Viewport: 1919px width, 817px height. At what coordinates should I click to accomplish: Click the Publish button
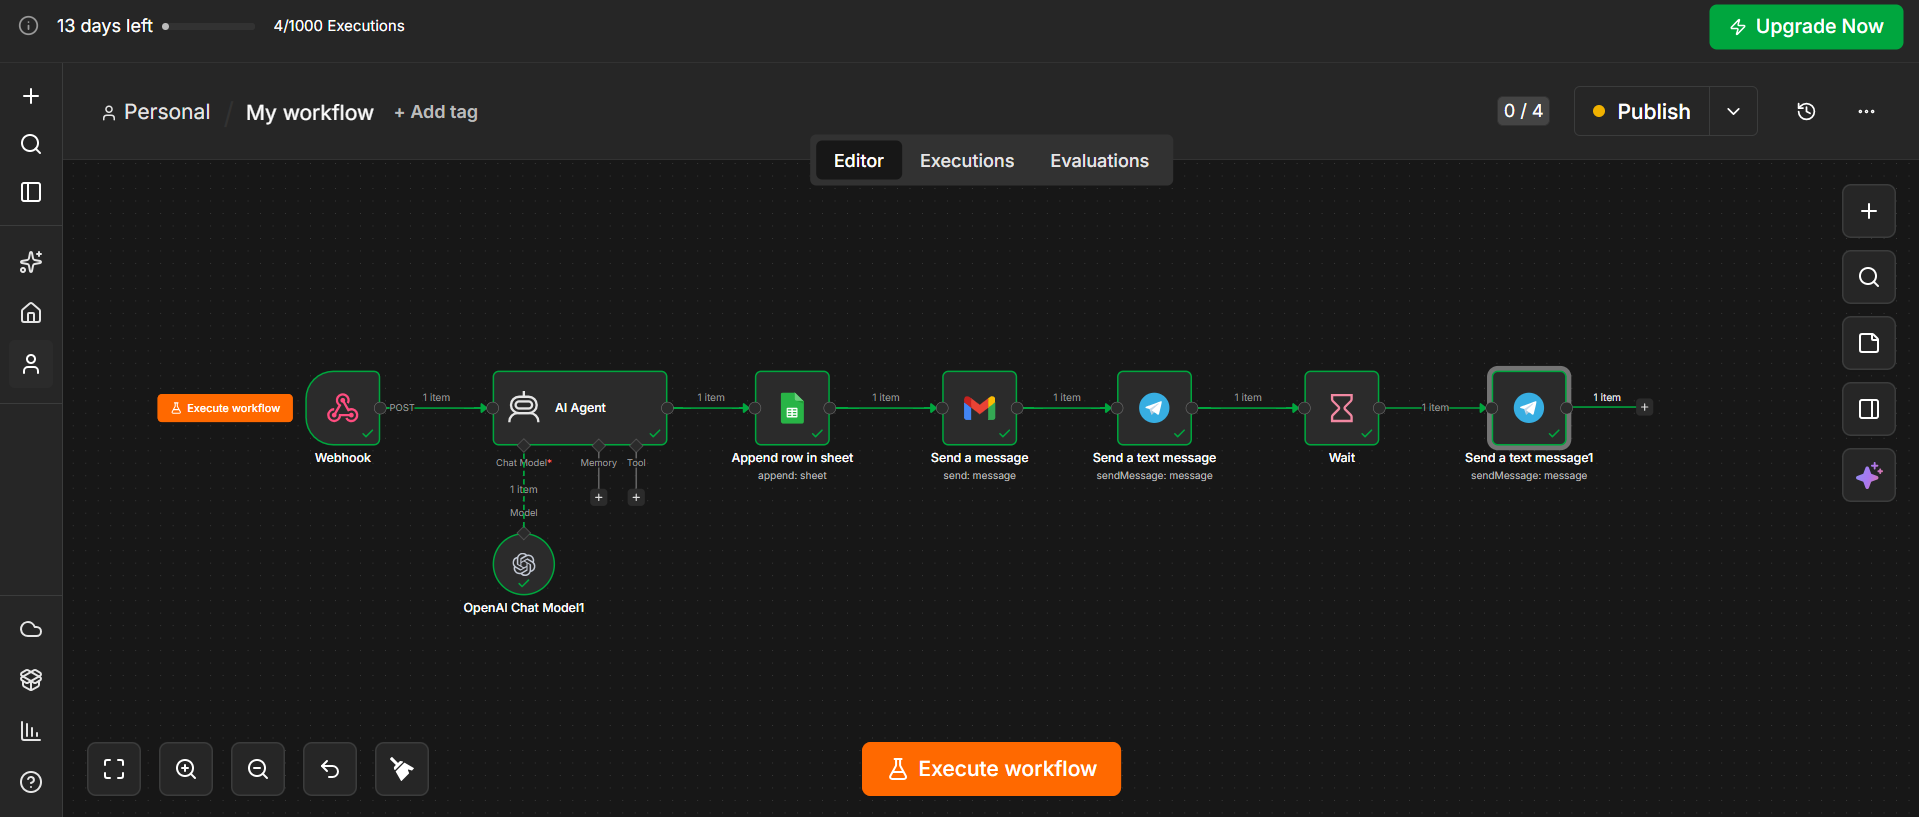click(x=1642, y=111)
